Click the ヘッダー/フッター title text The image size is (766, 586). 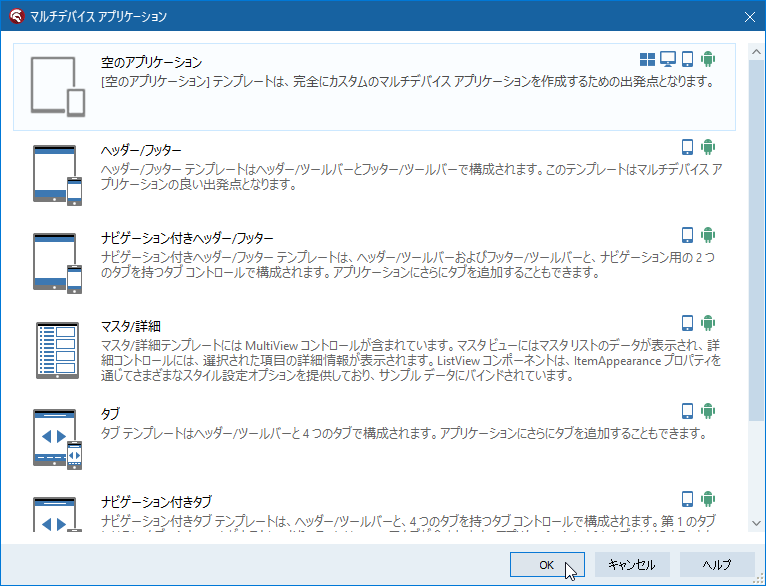[141, 150]
